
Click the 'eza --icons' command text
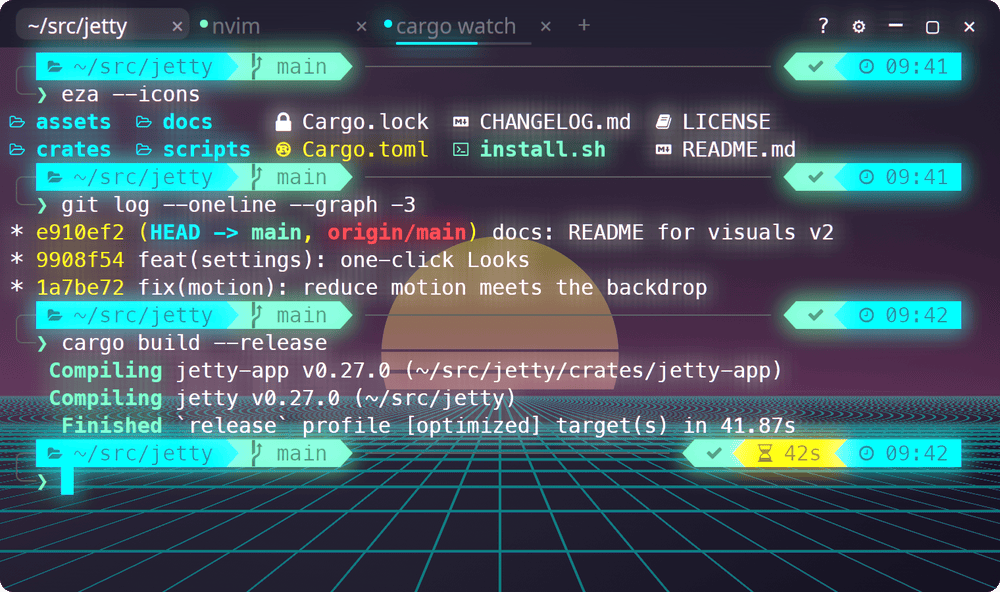pyautogui.click(x=130, y=94)
